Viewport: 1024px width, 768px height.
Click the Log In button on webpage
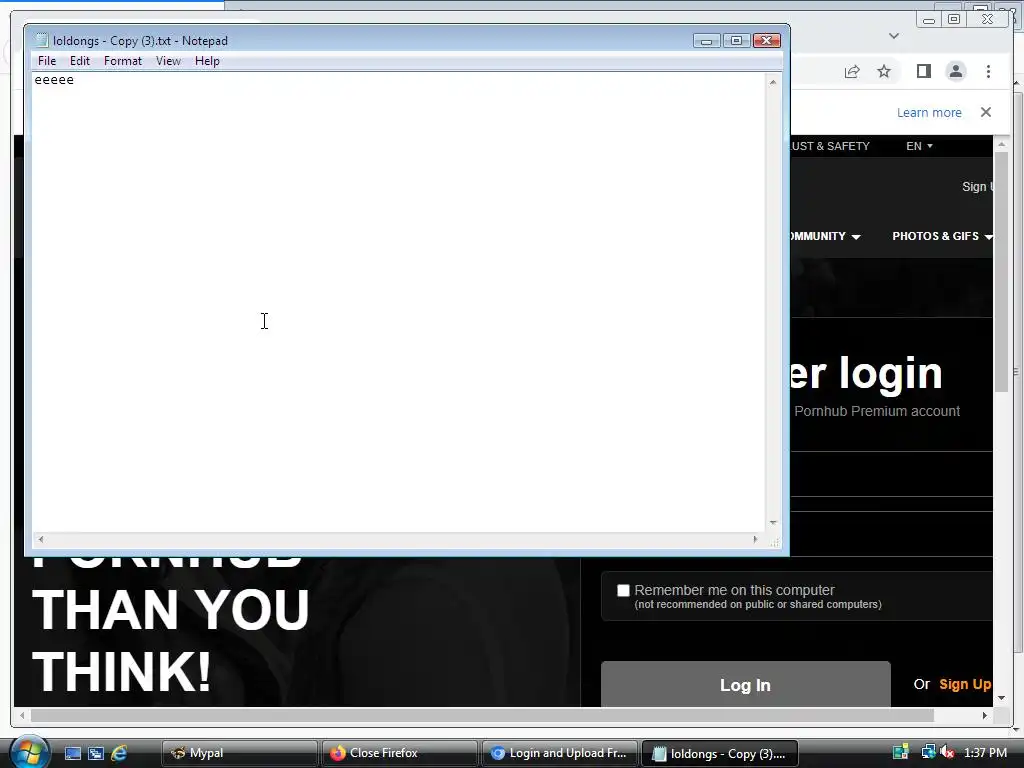pyautogui.click(x=745, y=684)
